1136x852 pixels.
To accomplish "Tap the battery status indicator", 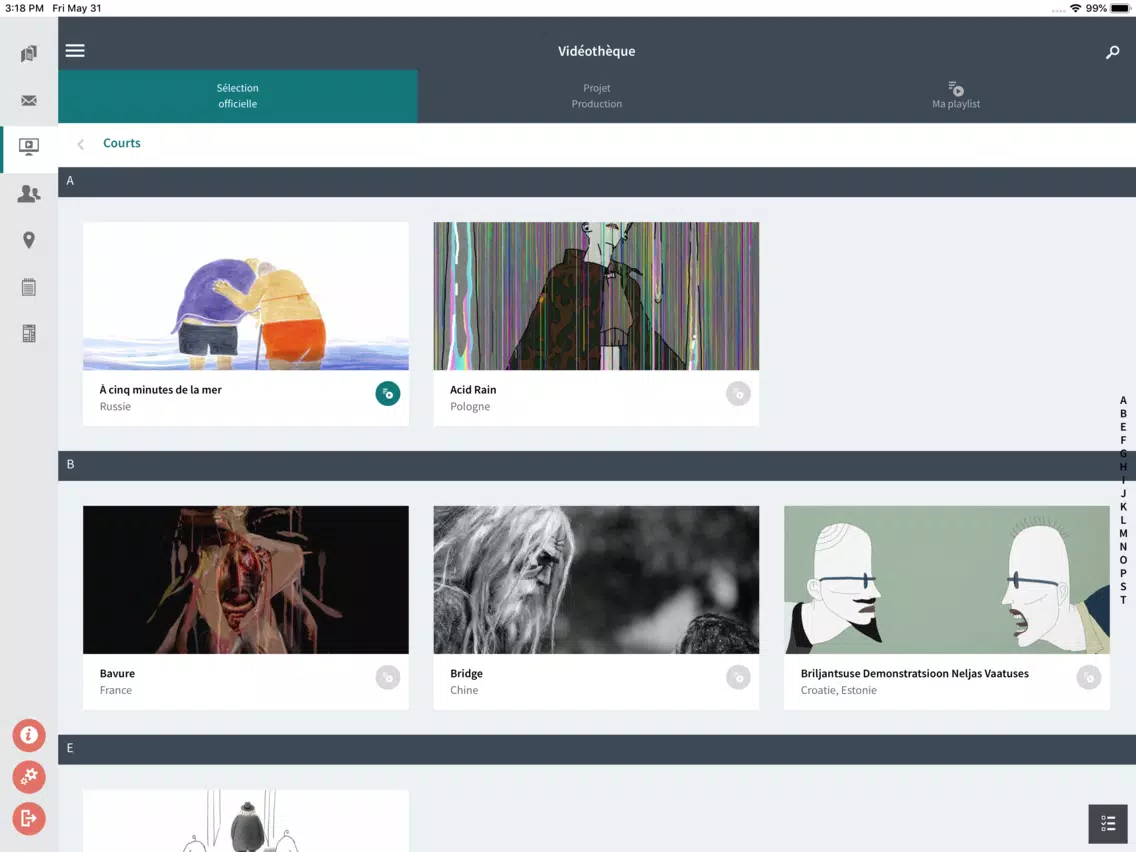I will 1120,8.
